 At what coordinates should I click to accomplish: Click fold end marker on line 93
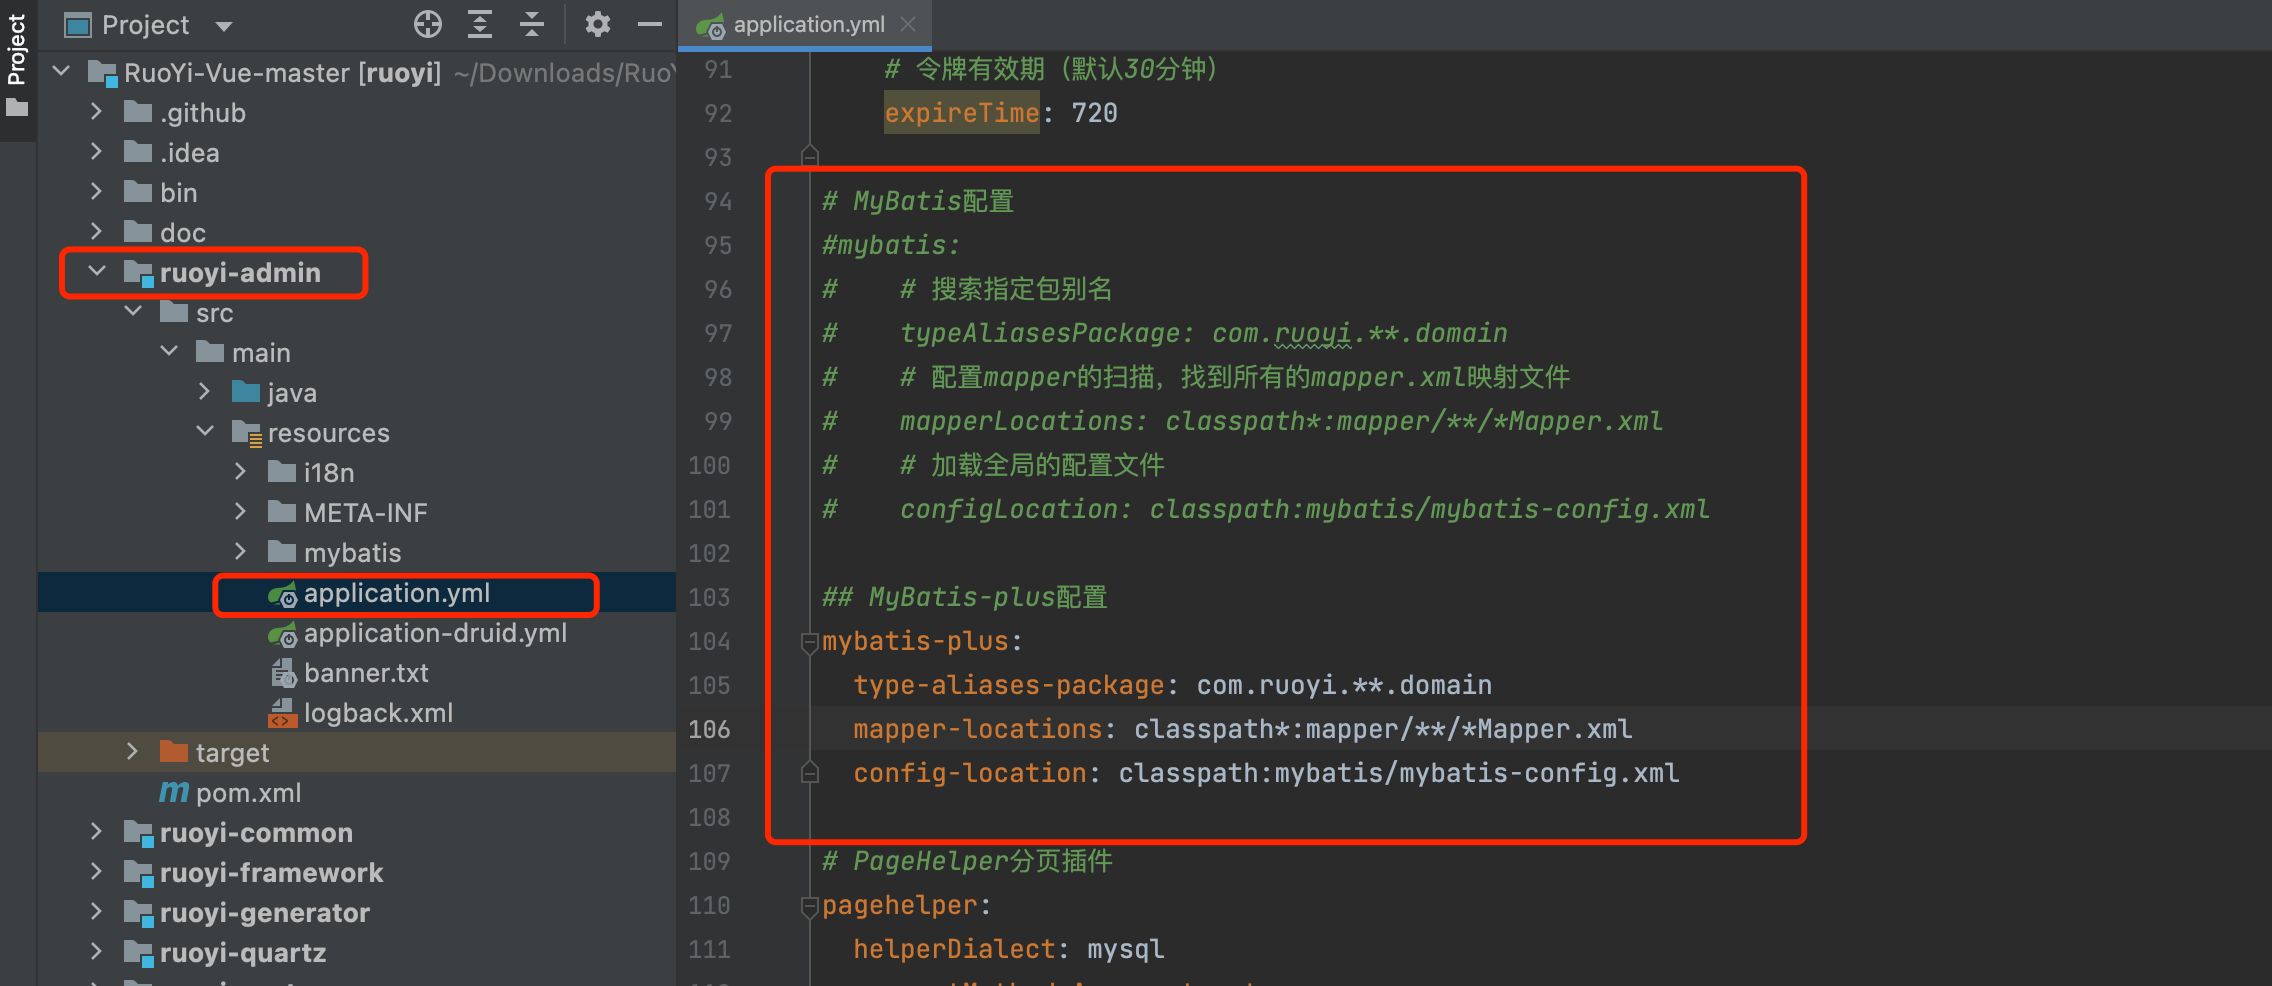coord(810,156)
